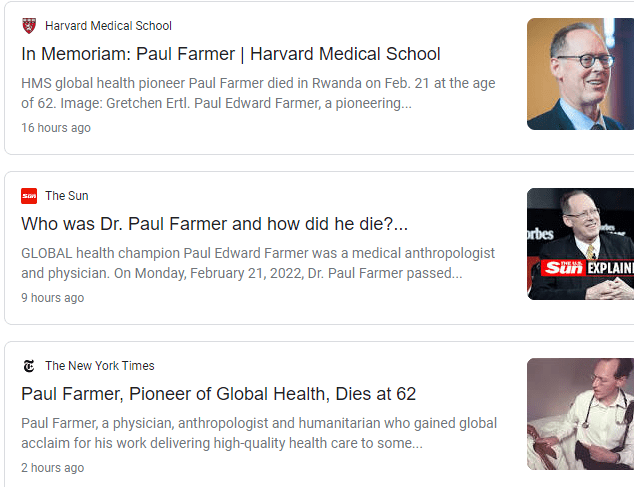Click the Harvard Medical School shield favicon
This screenshot has height=487, width=634.
click(29, 26)
